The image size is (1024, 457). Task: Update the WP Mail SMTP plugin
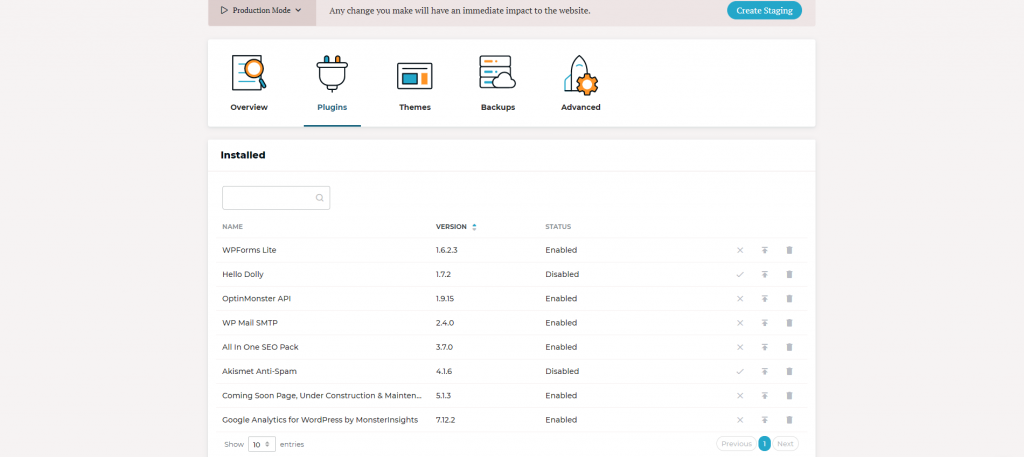764,323
